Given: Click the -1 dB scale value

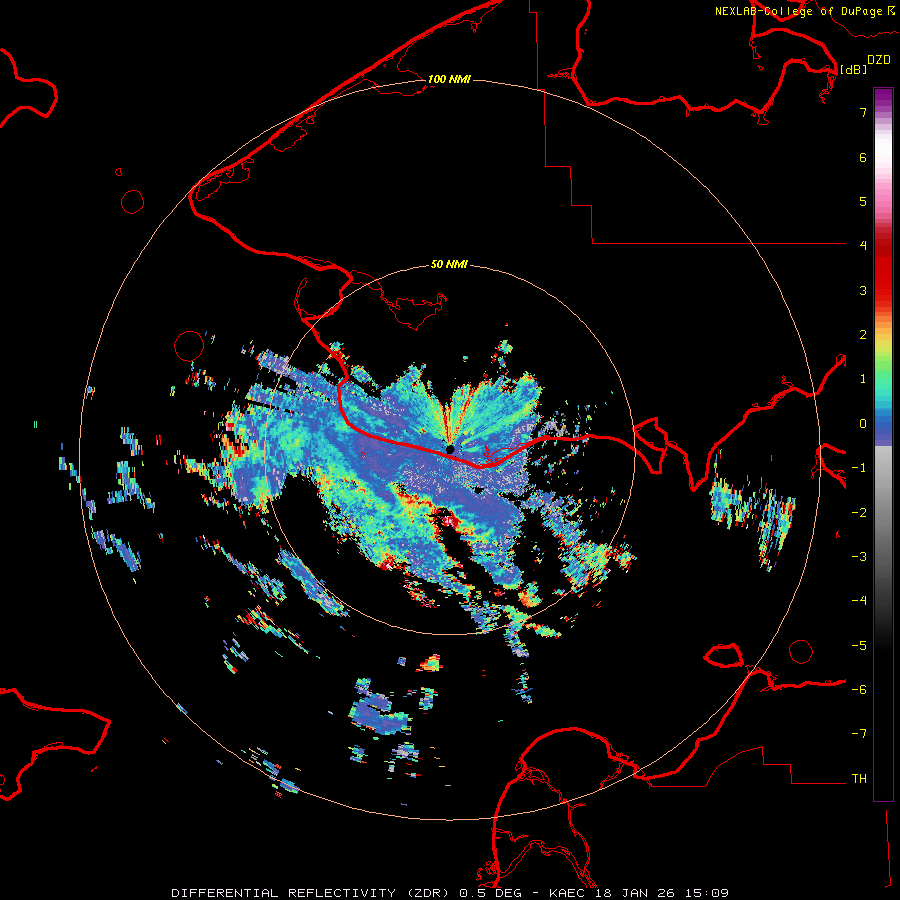Looking at the screenshot, I should [859, 468].
